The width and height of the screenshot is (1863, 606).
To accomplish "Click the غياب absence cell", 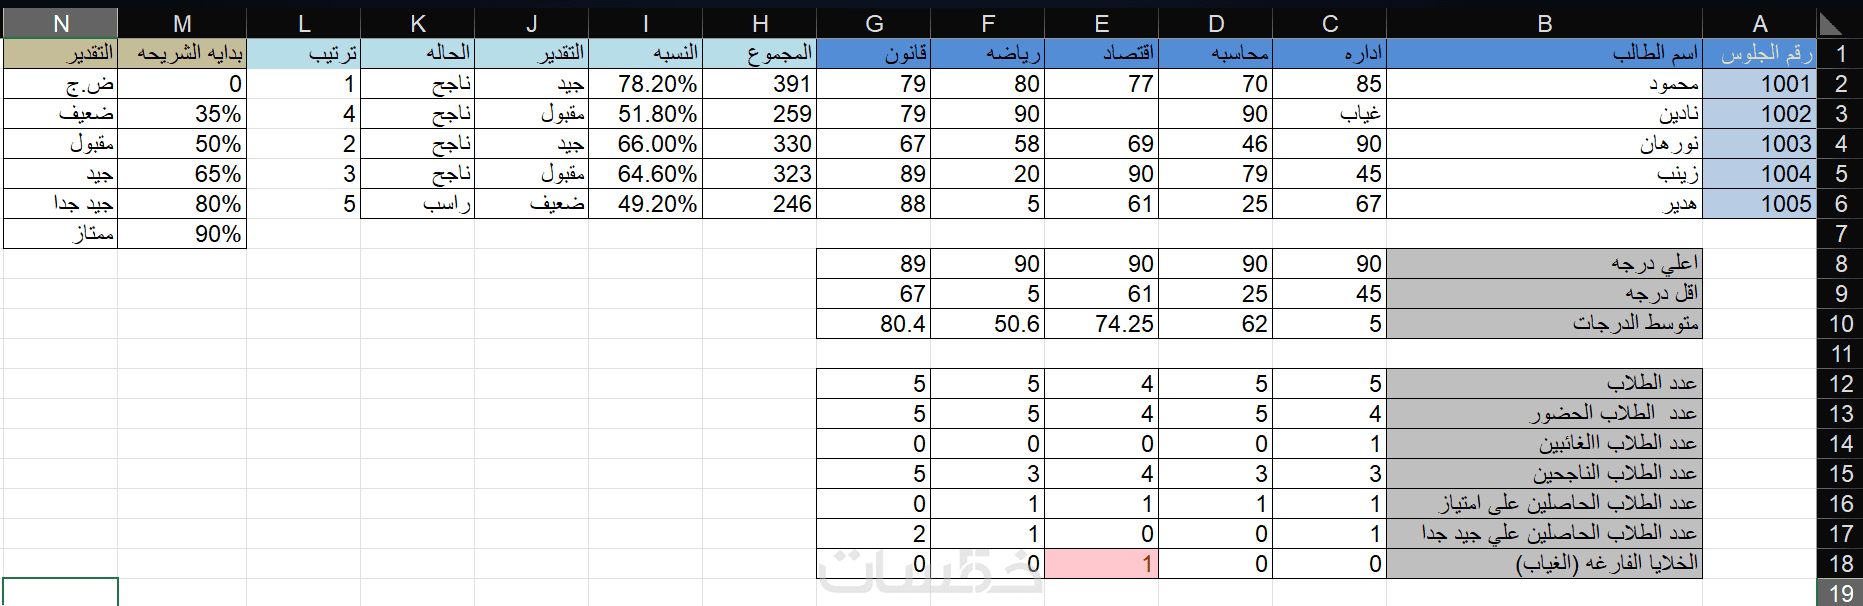I will coord(1329,114).
